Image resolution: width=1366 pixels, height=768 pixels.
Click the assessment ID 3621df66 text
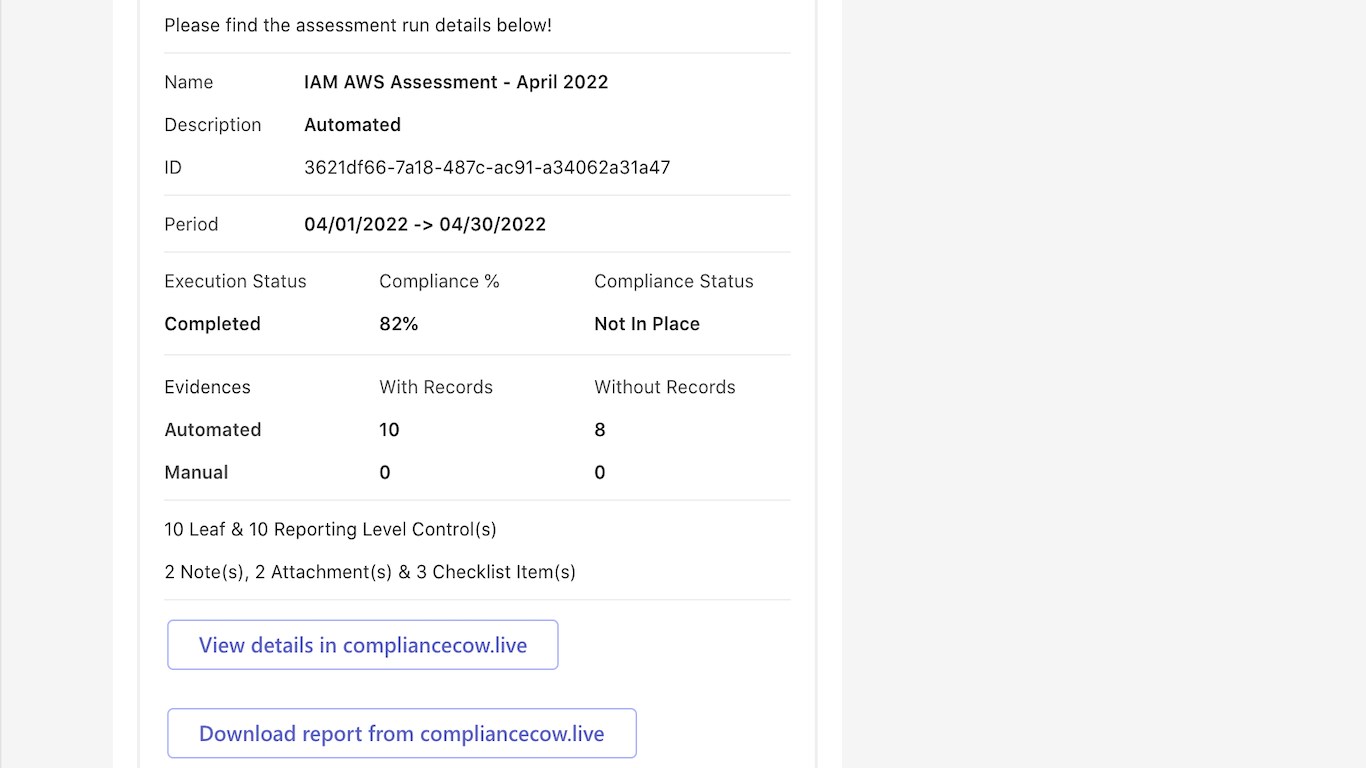click(x=487, y=167)
